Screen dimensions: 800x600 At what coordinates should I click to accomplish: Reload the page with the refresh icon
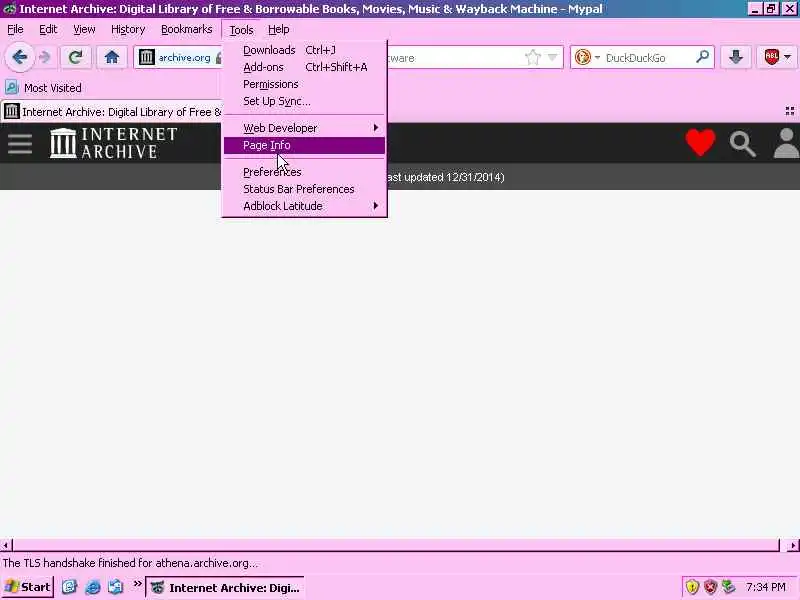point(76,58)
